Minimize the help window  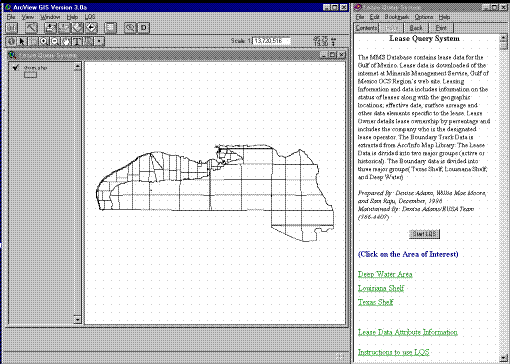coord(487,7)
